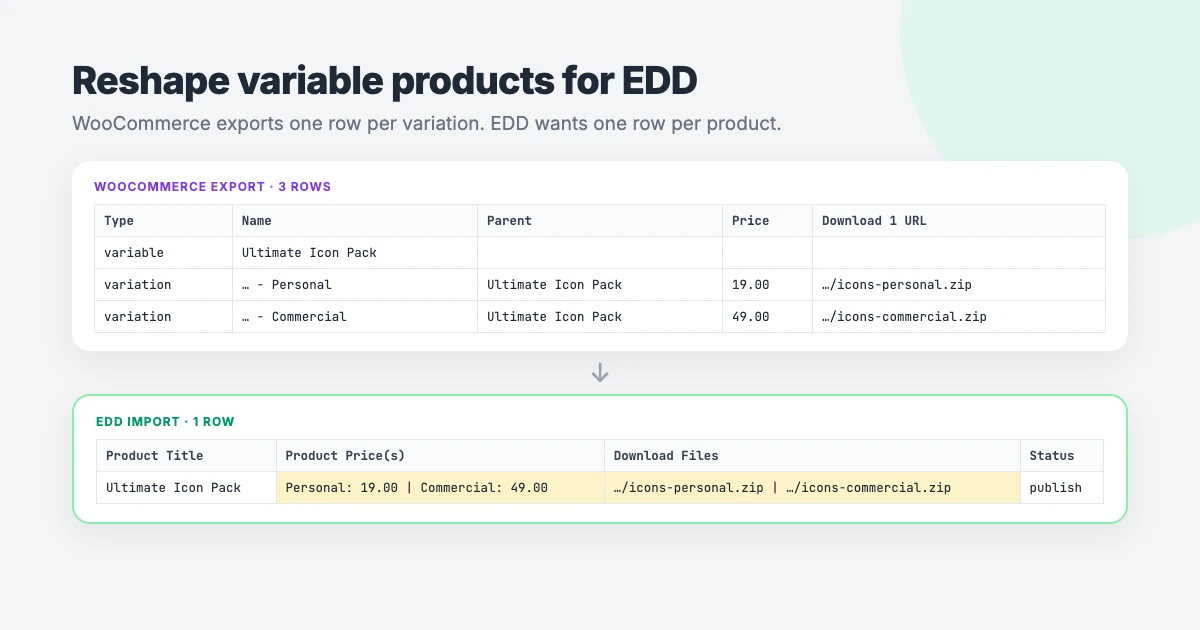Select the 'Reshape variable products for EDD' heading
Image resolution: width=1200 pixels, height=630 pixels.
pyautogui.click(x=384, y=80)
